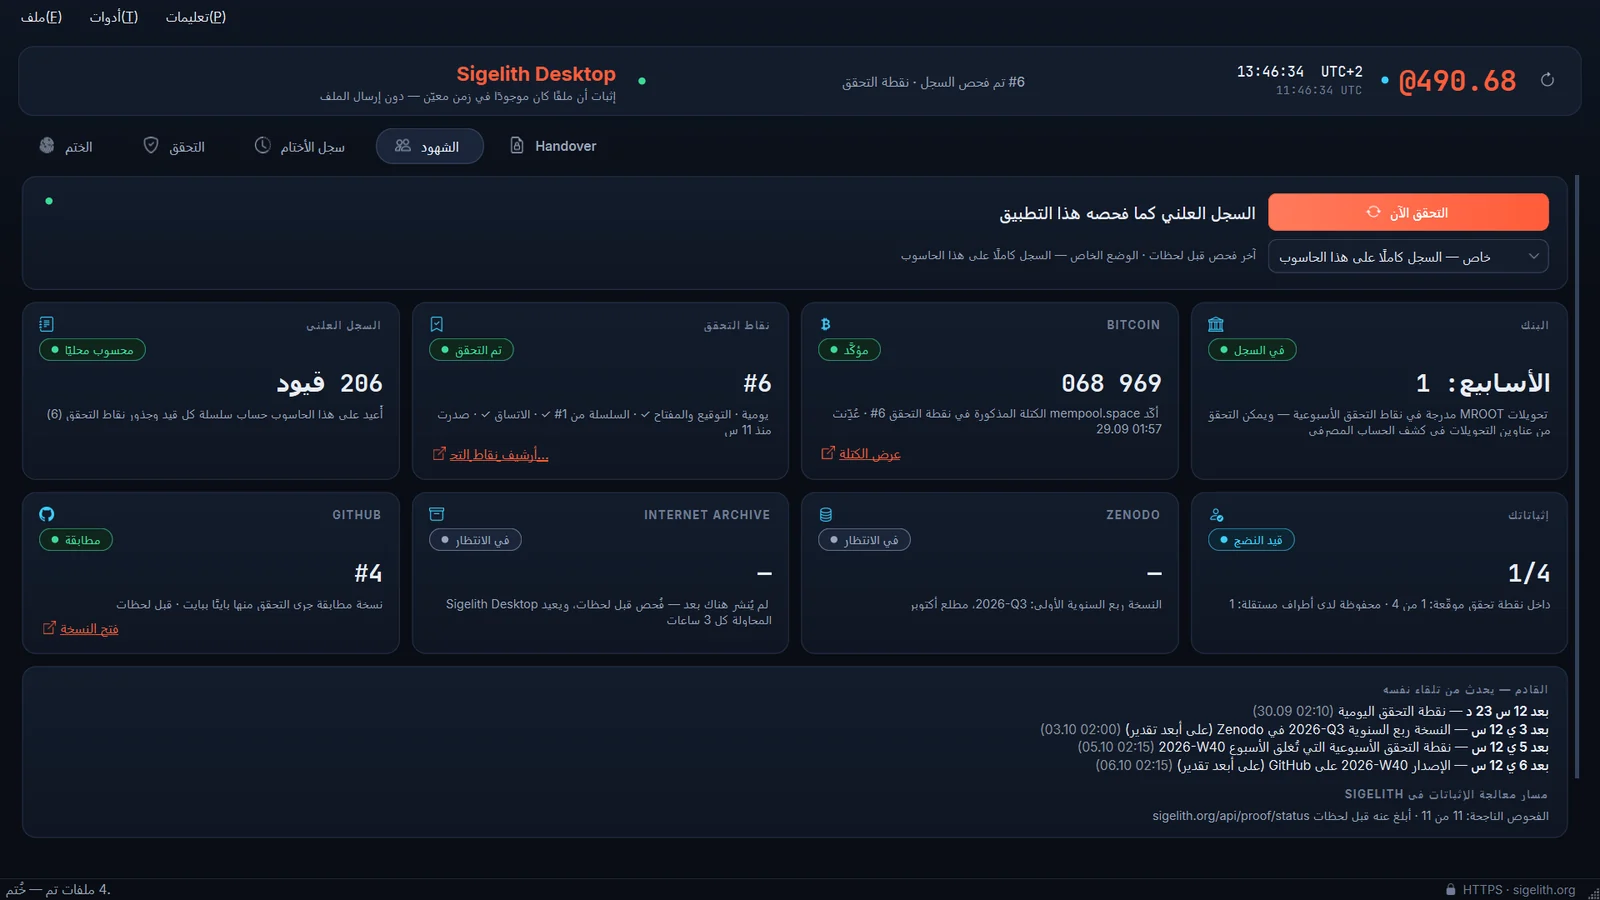Viewport: 1600px width, 900px height.
Task: Click the @490.68 beat time value
Action: 1457,81
